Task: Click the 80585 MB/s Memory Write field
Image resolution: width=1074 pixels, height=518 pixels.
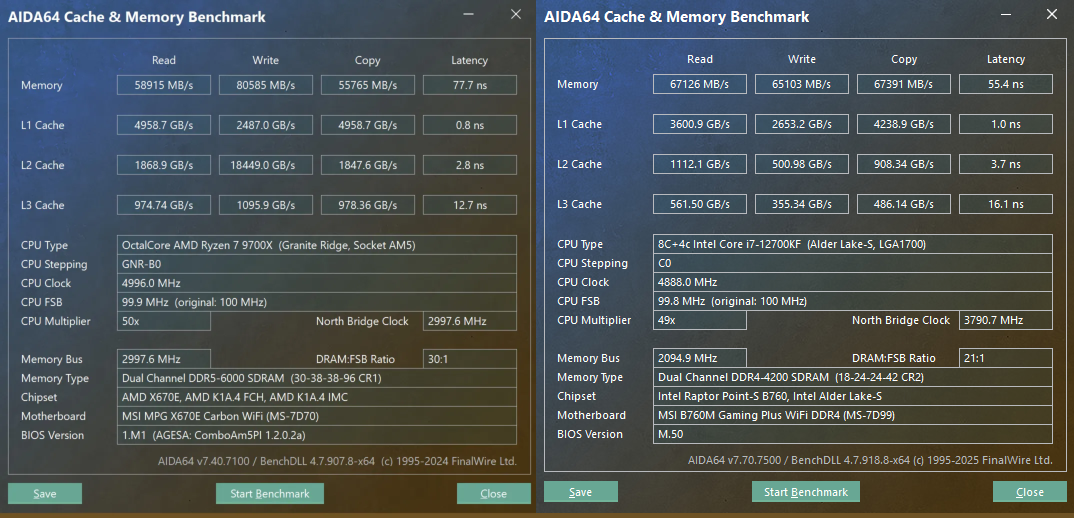Action: tap(266, 86)
